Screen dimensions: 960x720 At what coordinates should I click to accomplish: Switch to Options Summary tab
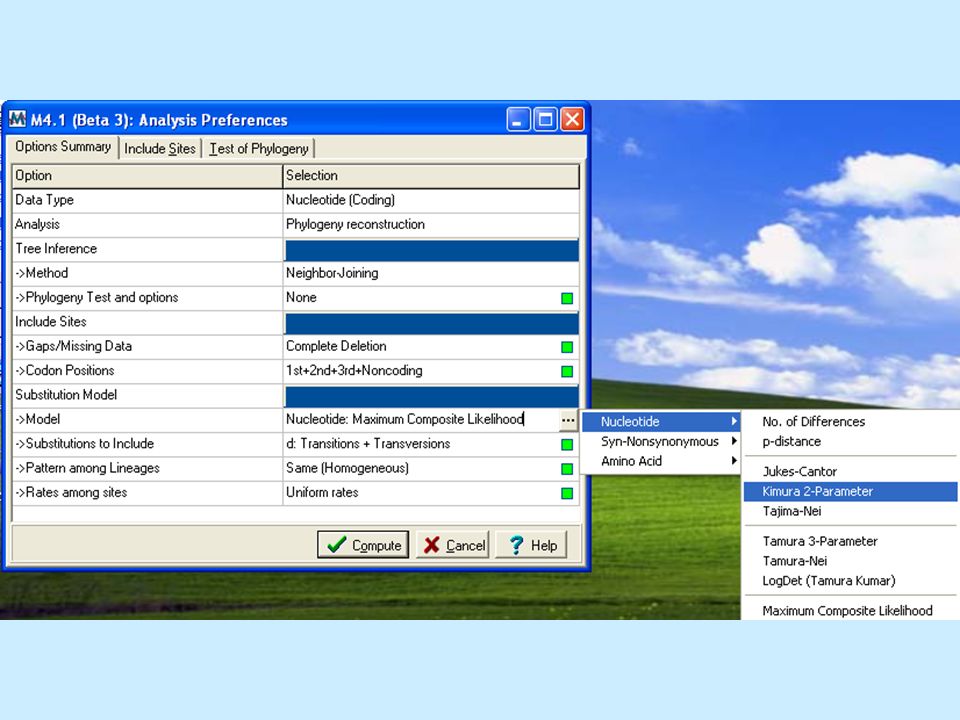(63, 147)
